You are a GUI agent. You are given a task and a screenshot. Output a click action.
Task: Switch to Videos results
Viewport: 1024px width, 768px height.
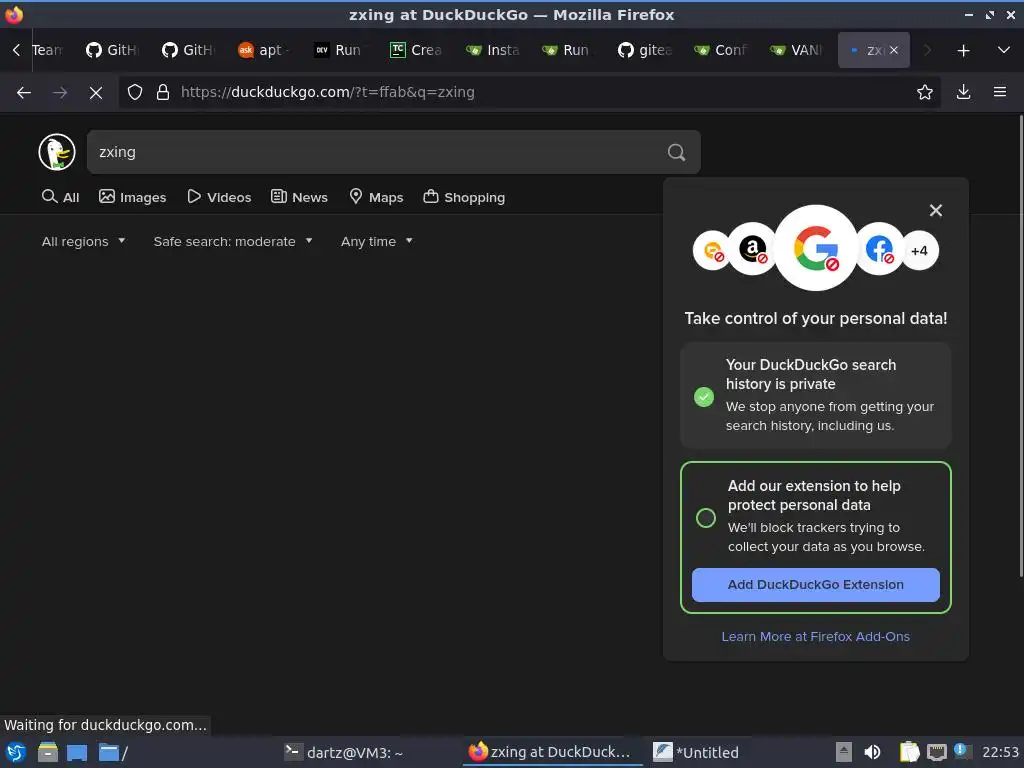(x=219, y=197)
